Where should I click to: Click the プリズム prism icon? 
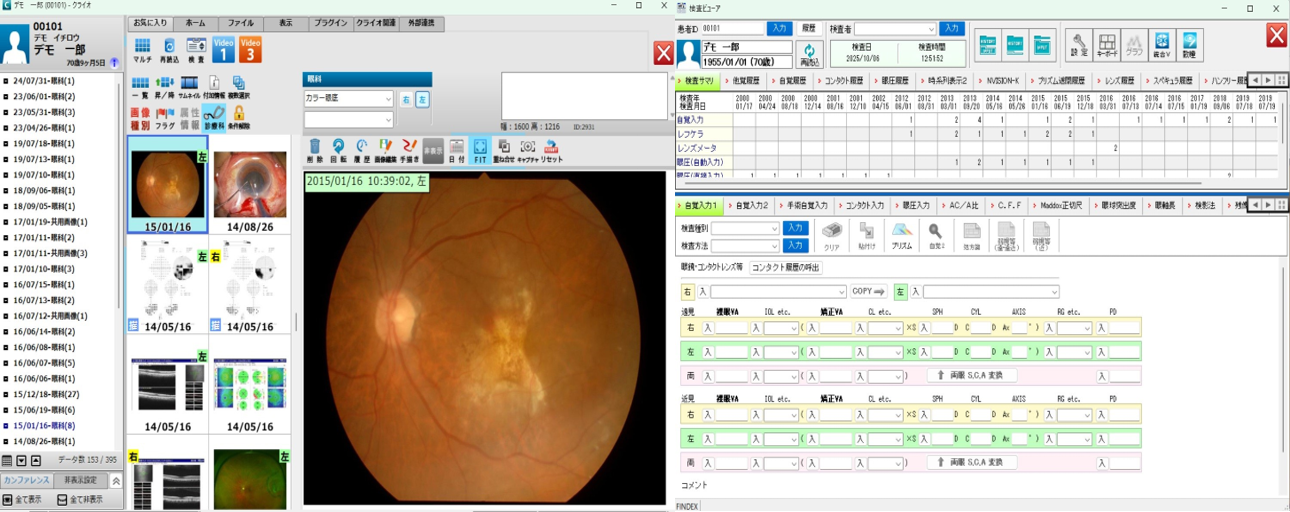point(901,236)
